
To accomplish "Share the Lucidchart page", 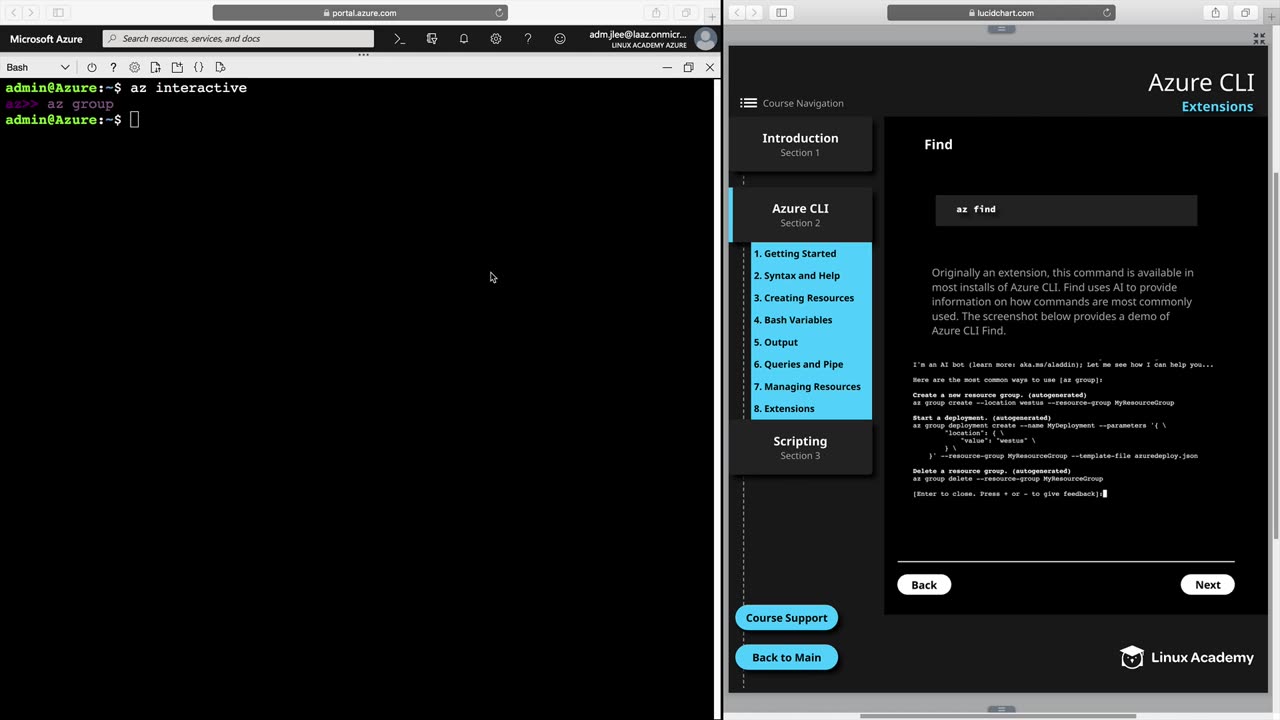I will (1215, 13).
